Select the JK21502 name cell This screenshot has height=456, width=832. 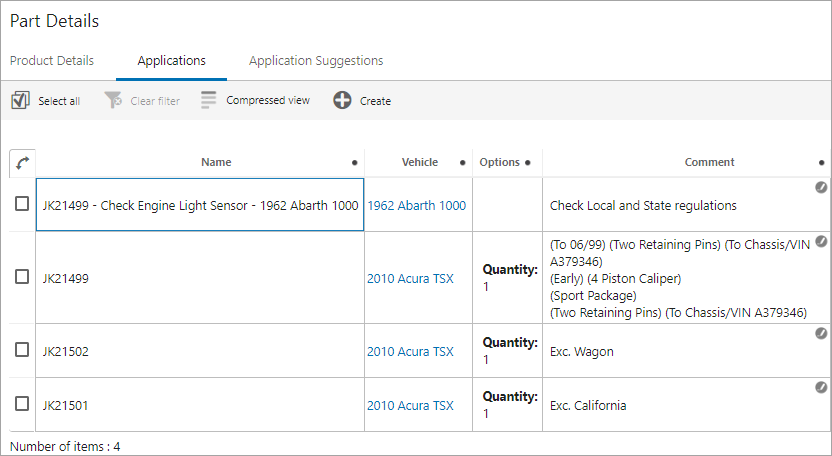pos(200,351)
